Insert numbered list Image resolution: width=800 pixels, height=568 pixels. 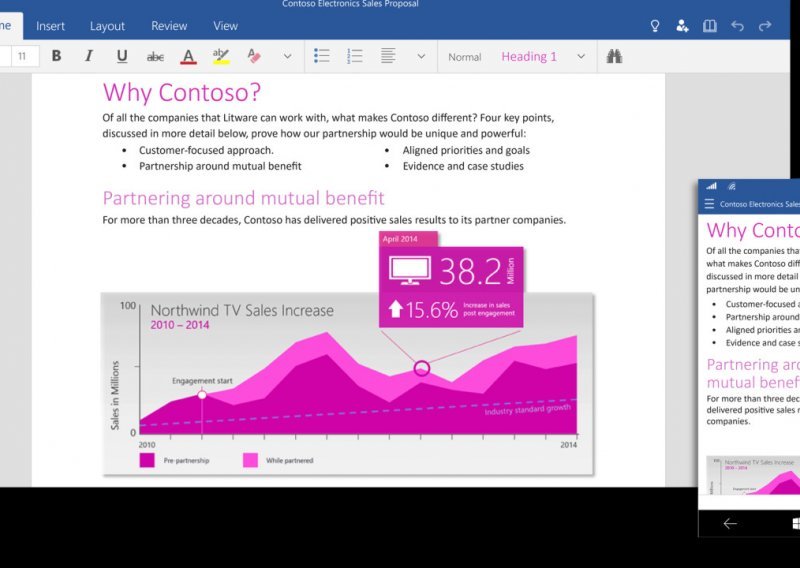(355, 56)
